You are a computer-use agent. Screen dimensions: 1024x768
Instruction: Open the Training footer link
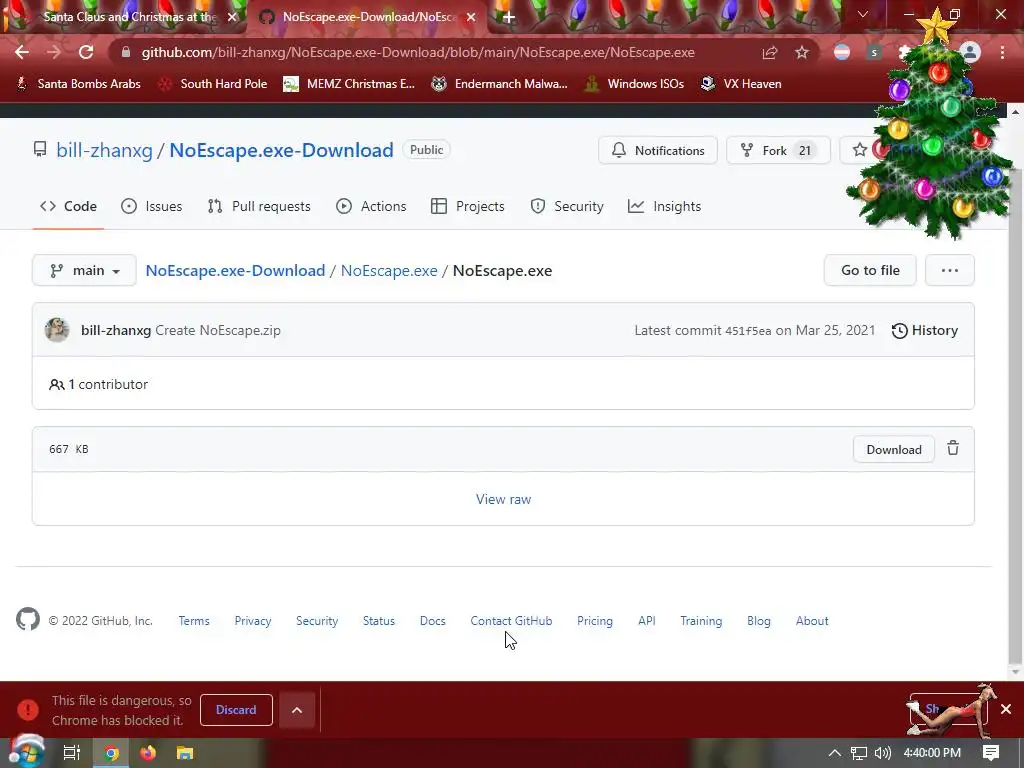tap(701, 621)
